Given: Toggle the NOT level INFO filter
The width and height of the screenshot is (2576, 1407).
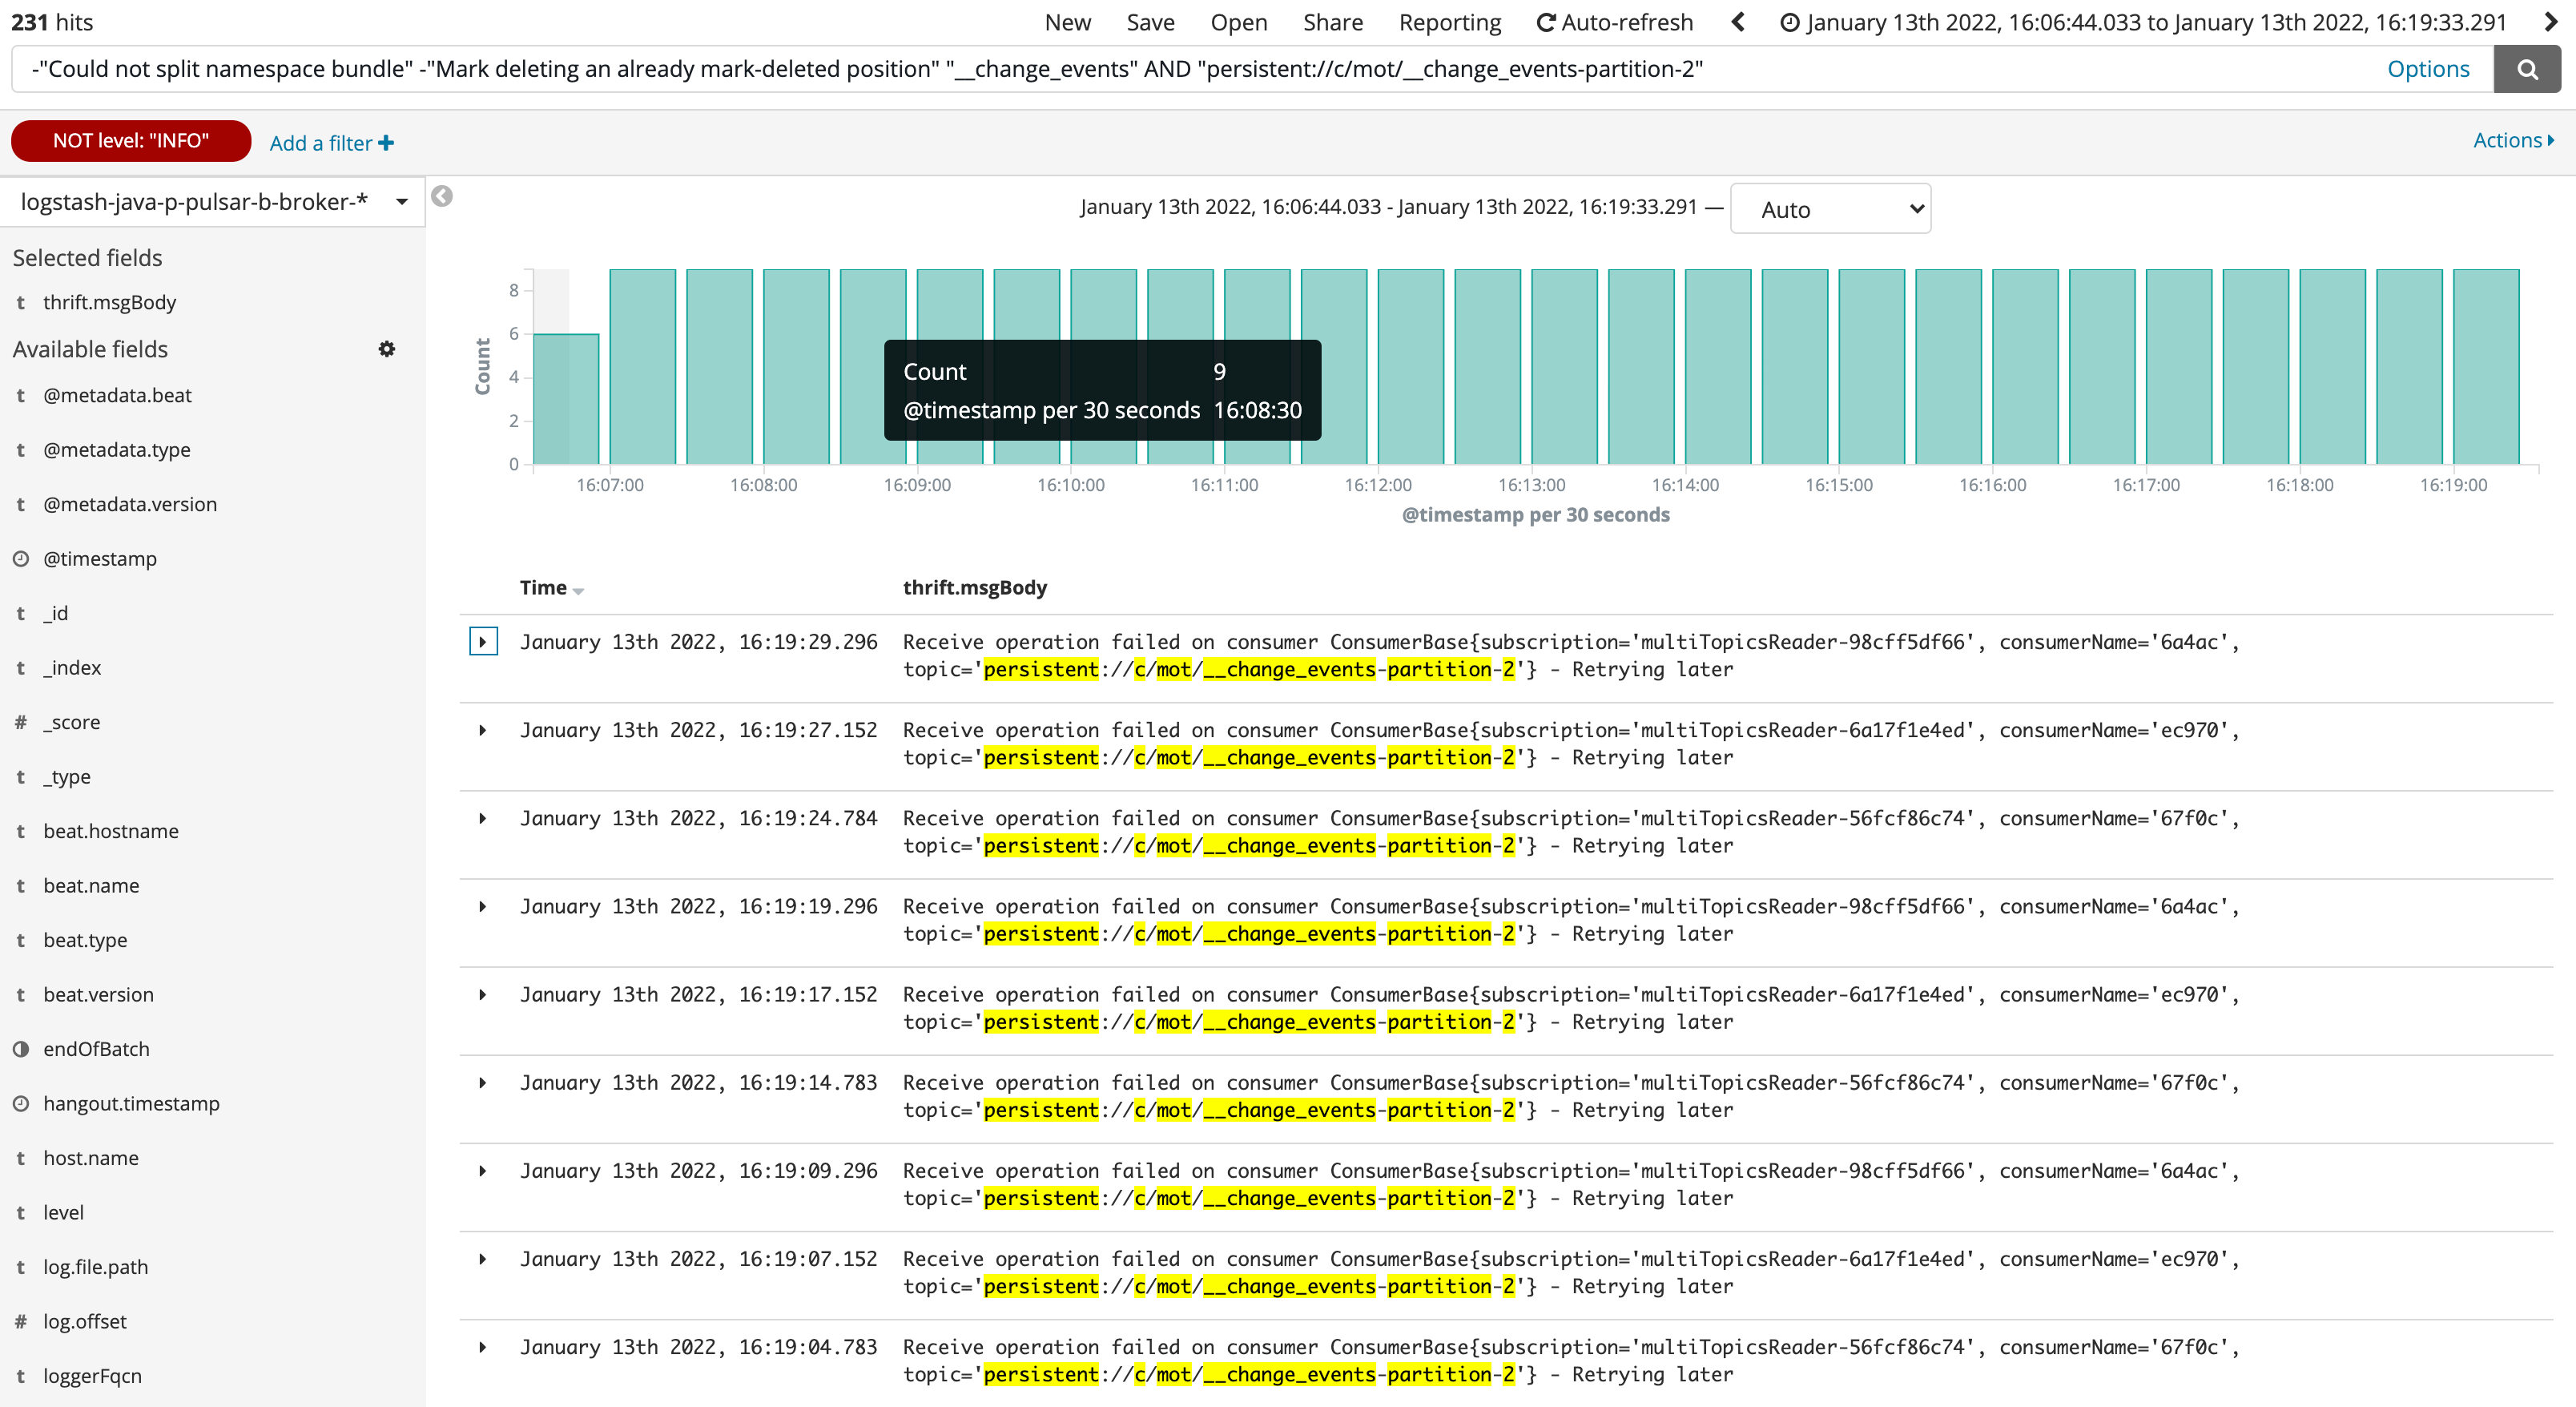Looking at the screenshot, I should 131,141.
